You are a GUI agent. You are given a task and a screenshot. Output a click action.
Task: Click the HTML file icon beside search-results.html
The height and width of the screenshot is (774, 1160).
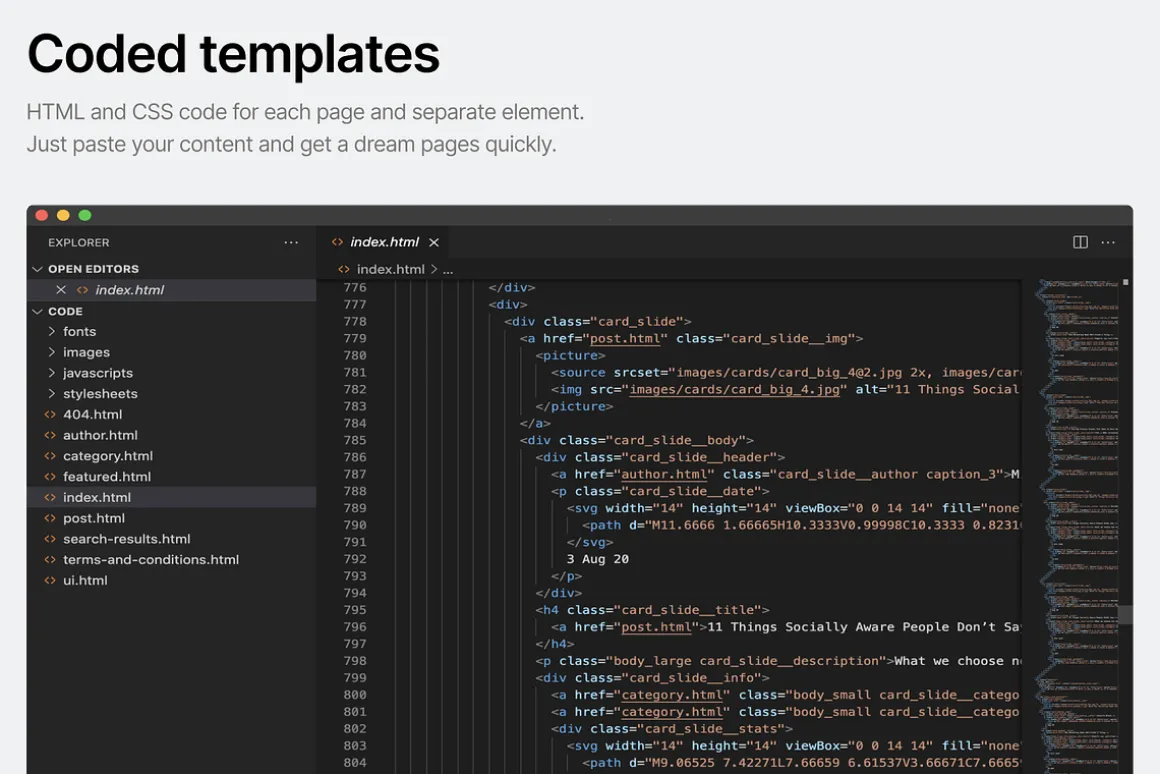[x=50, y=539]
